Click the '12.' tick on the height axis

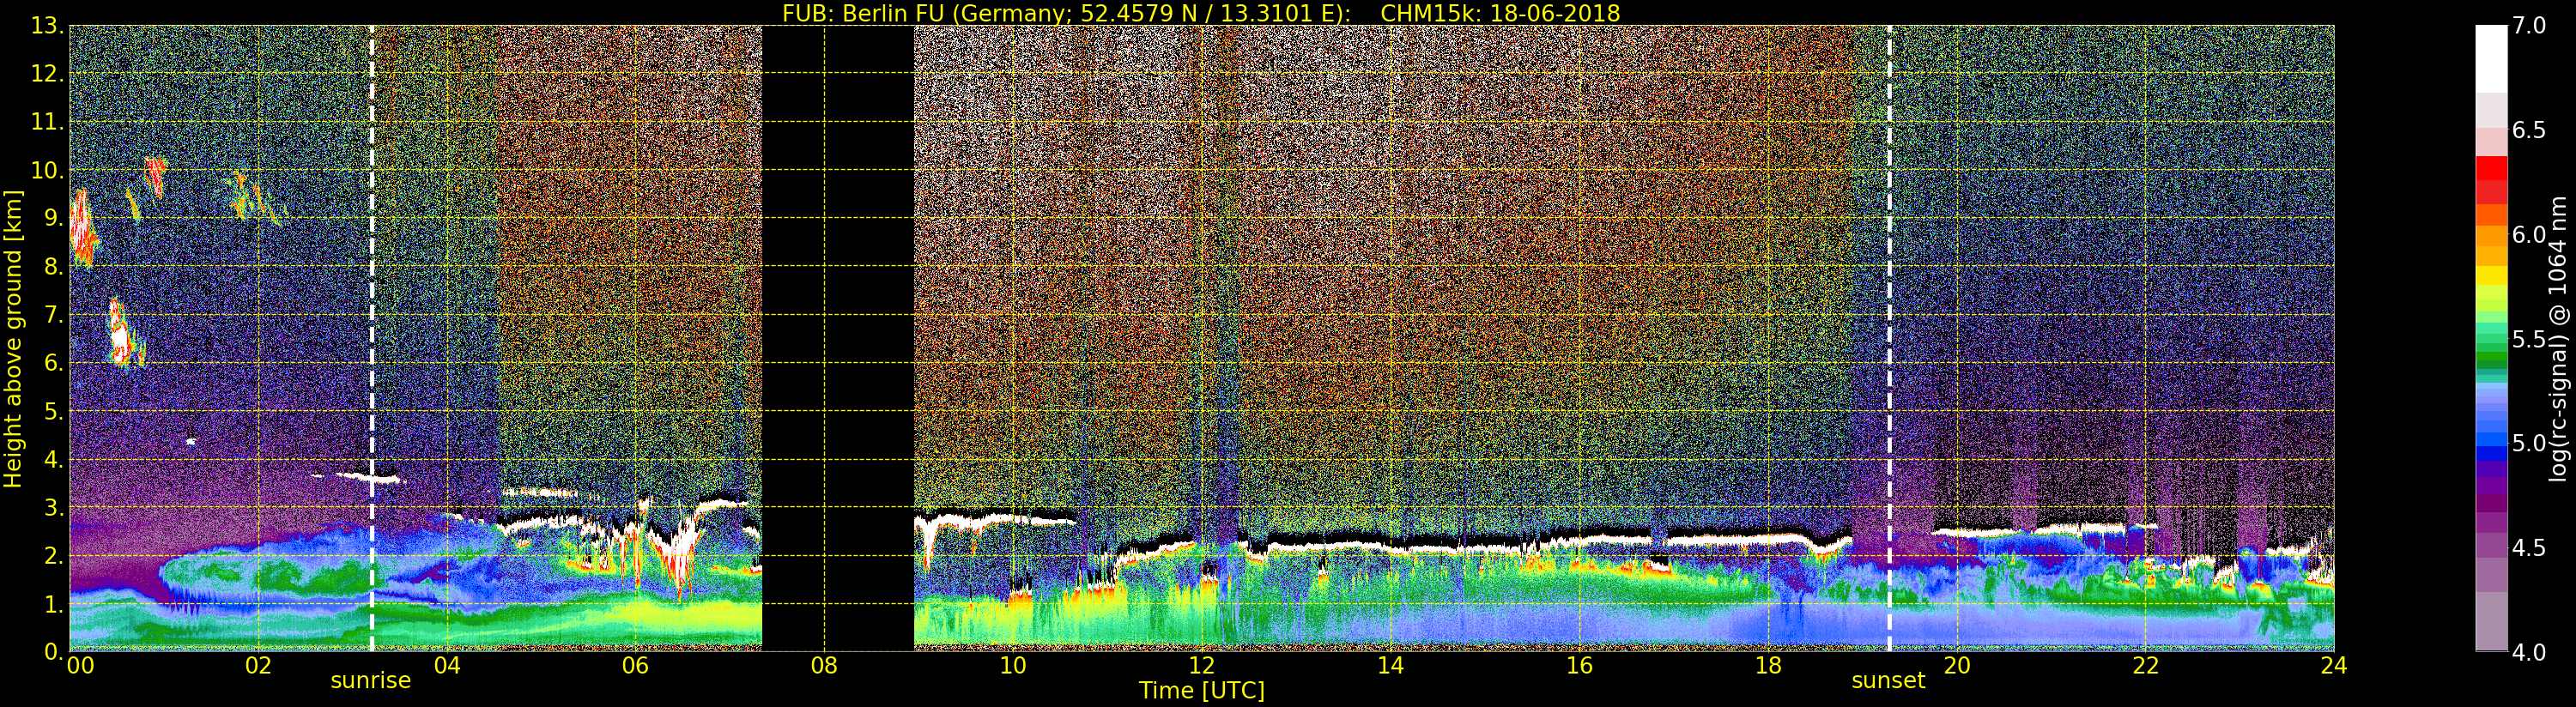47,74
